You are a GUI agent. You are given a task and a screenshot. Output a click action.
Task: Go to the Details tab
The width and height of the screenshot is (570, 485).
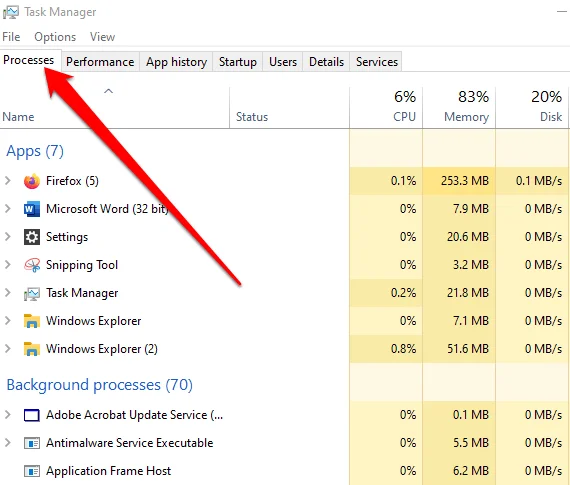coord(326,62)
